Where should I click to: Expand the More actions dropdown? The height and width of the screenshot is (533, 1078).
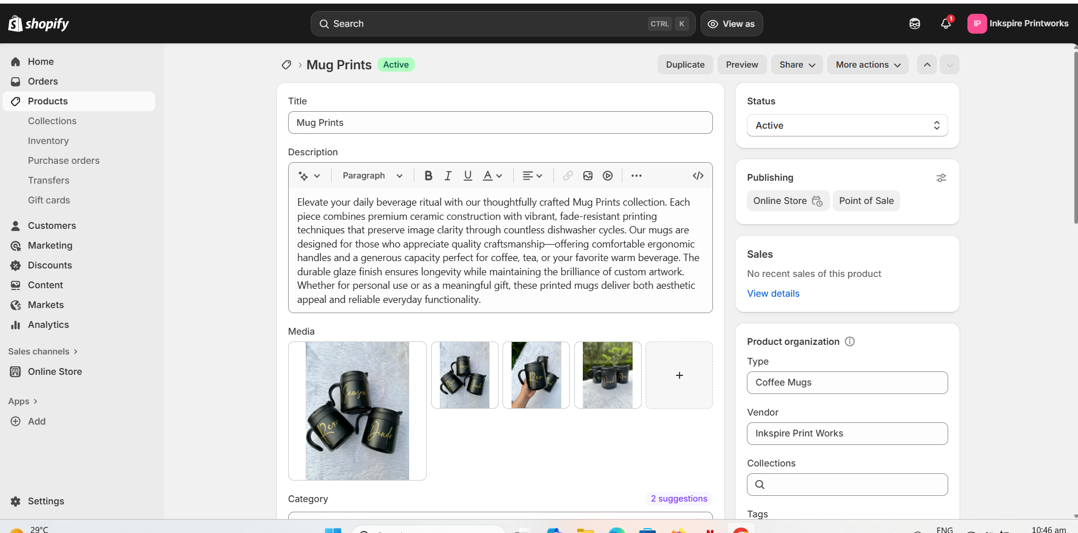pyautogui.click(x=867, y=65)
